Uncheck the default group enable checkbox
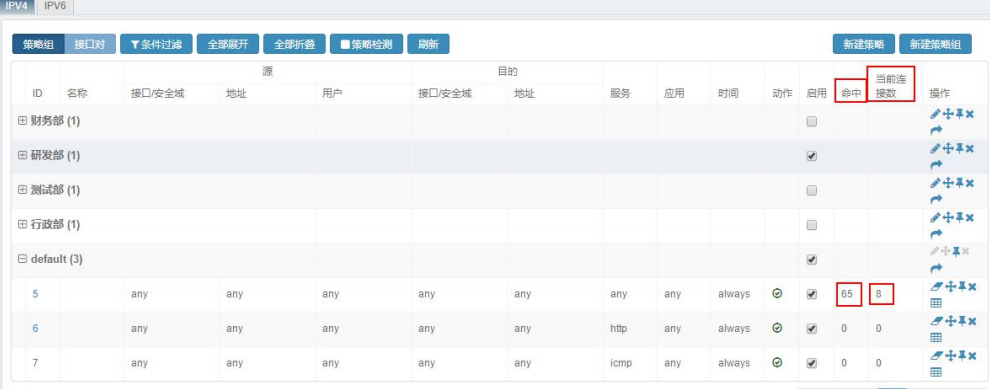This screenshot has height=389, width=990. coord(812,259)
